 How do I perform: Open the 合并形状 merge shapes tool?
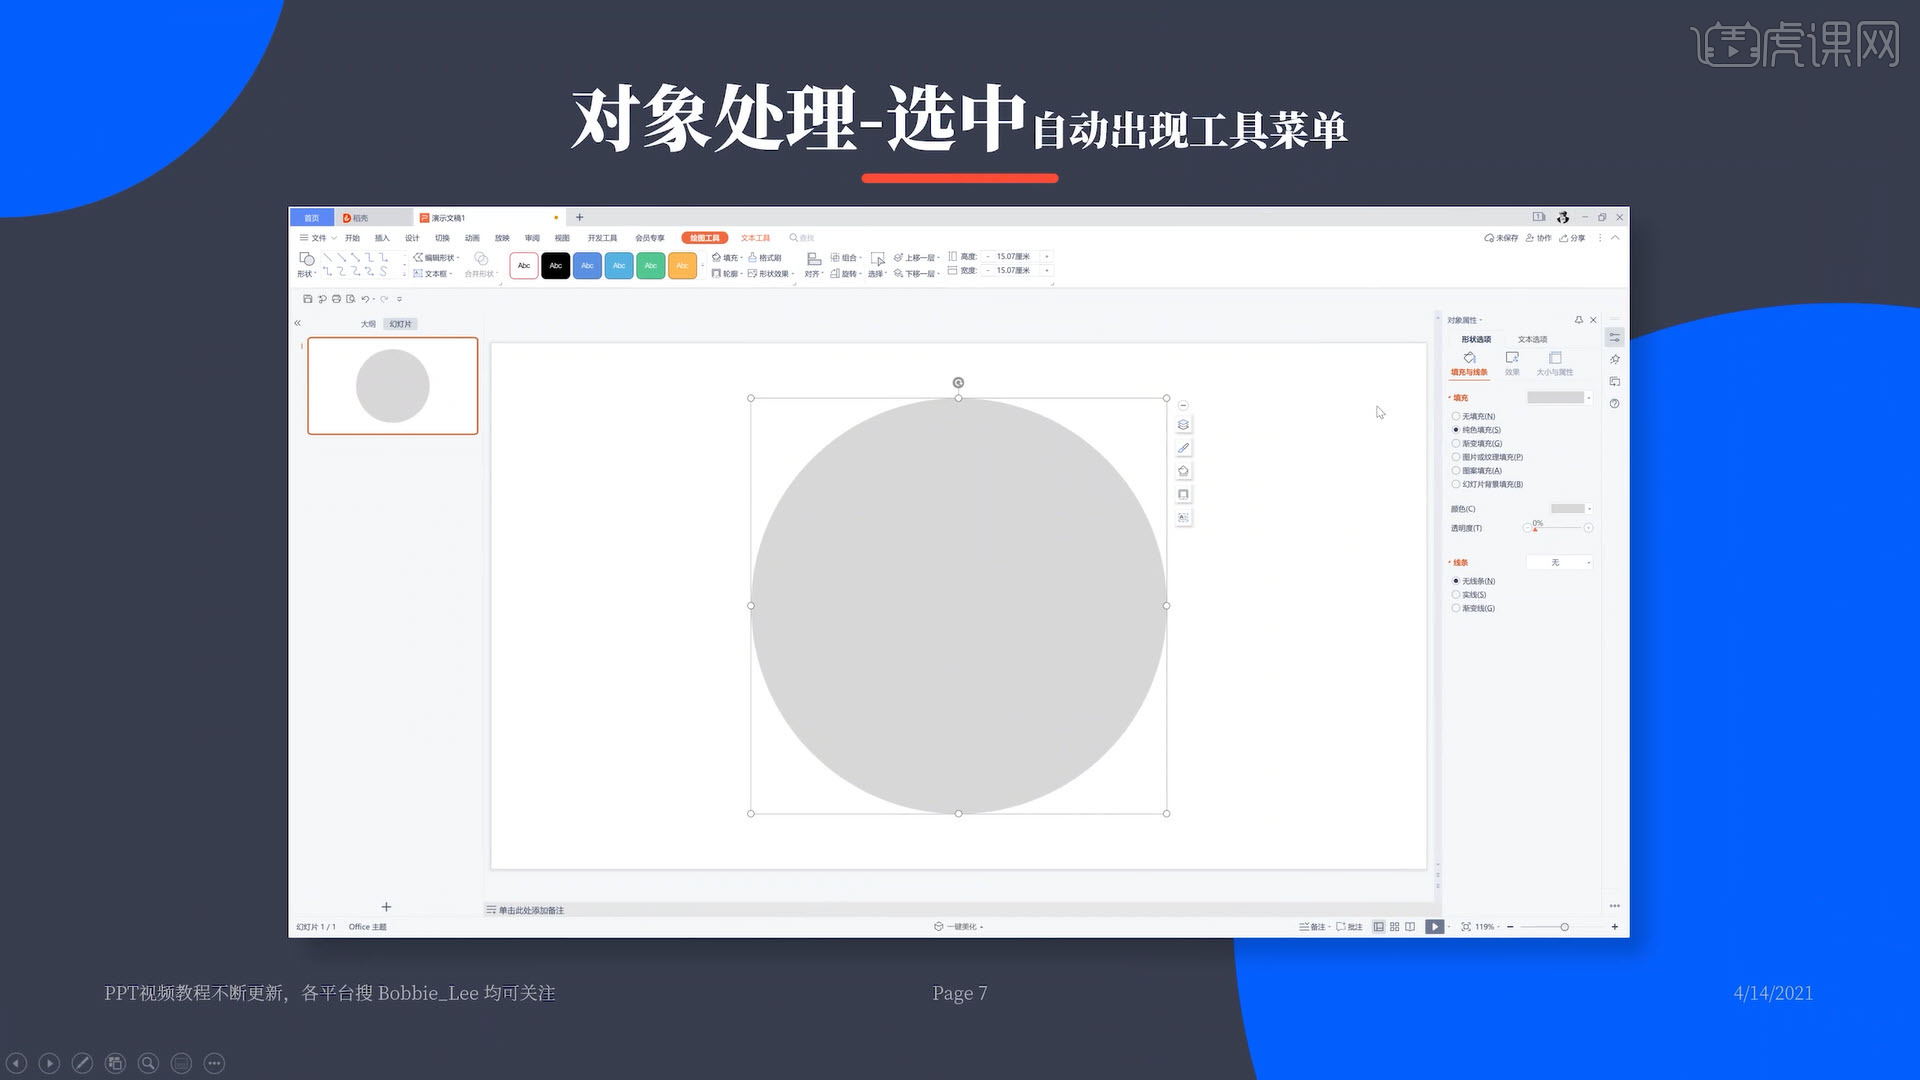[x=481, y=264]
